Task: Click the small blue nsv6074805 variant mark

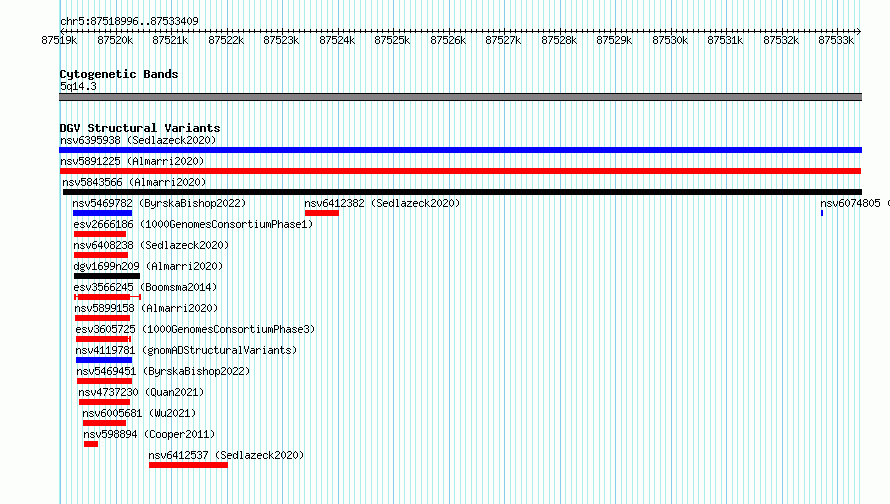Action: (x=822, y=213)
